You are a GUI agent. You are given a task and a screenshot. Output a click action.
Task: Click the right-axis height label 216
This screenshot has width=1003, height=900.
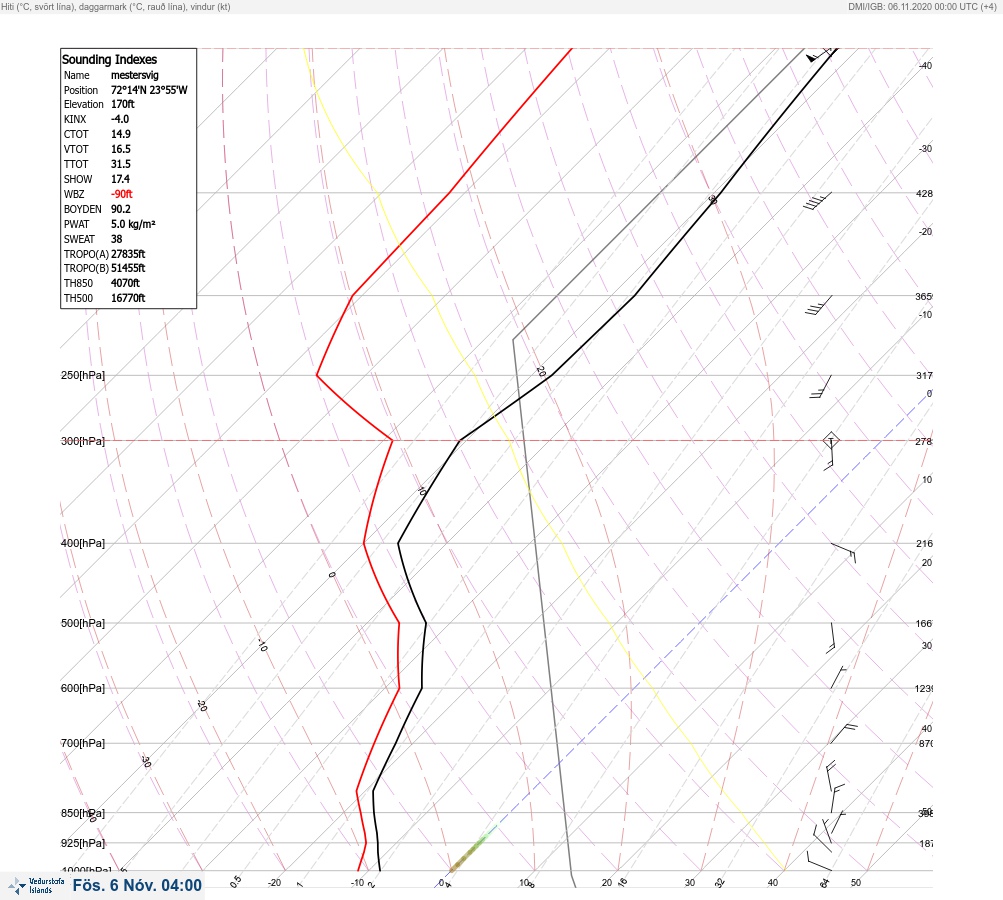tap(924, 544)
